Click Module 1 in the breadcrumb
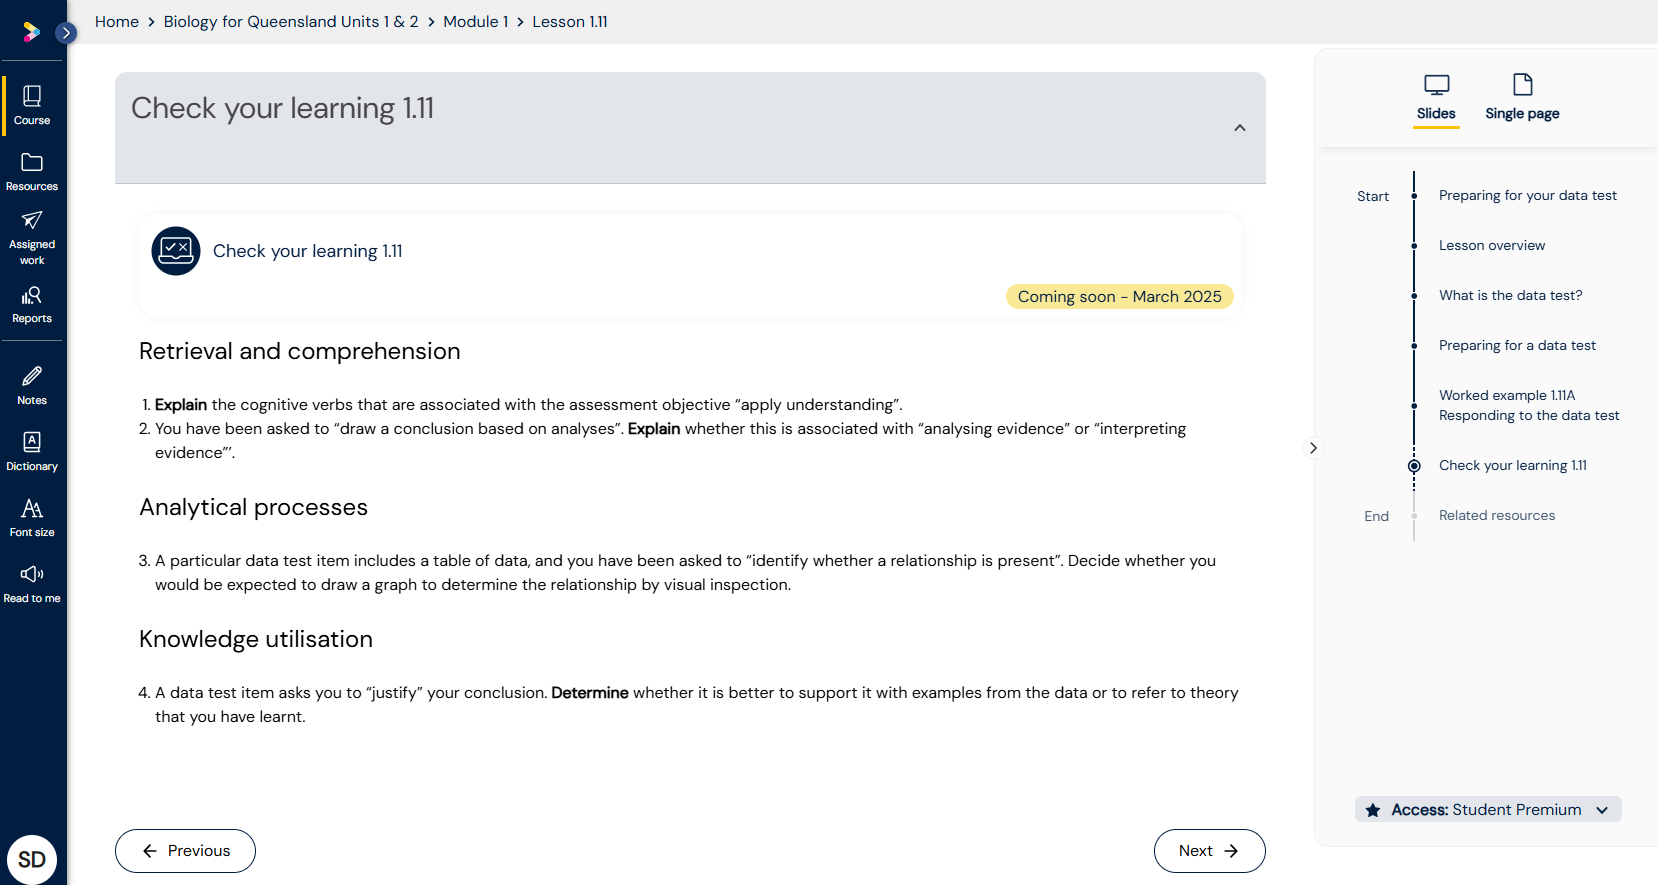The height and width of the screenshot is (885, 1658). tap(475, 22)
